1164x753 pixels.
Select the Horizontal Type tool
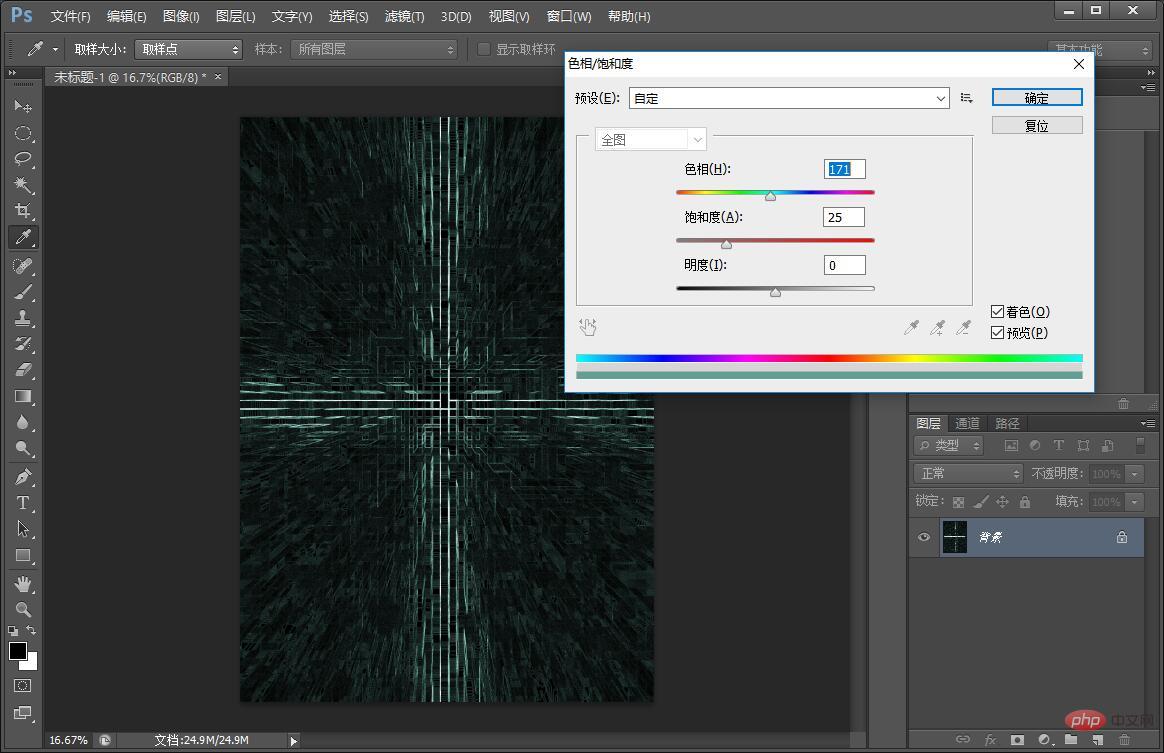click(x=23, y=503)
